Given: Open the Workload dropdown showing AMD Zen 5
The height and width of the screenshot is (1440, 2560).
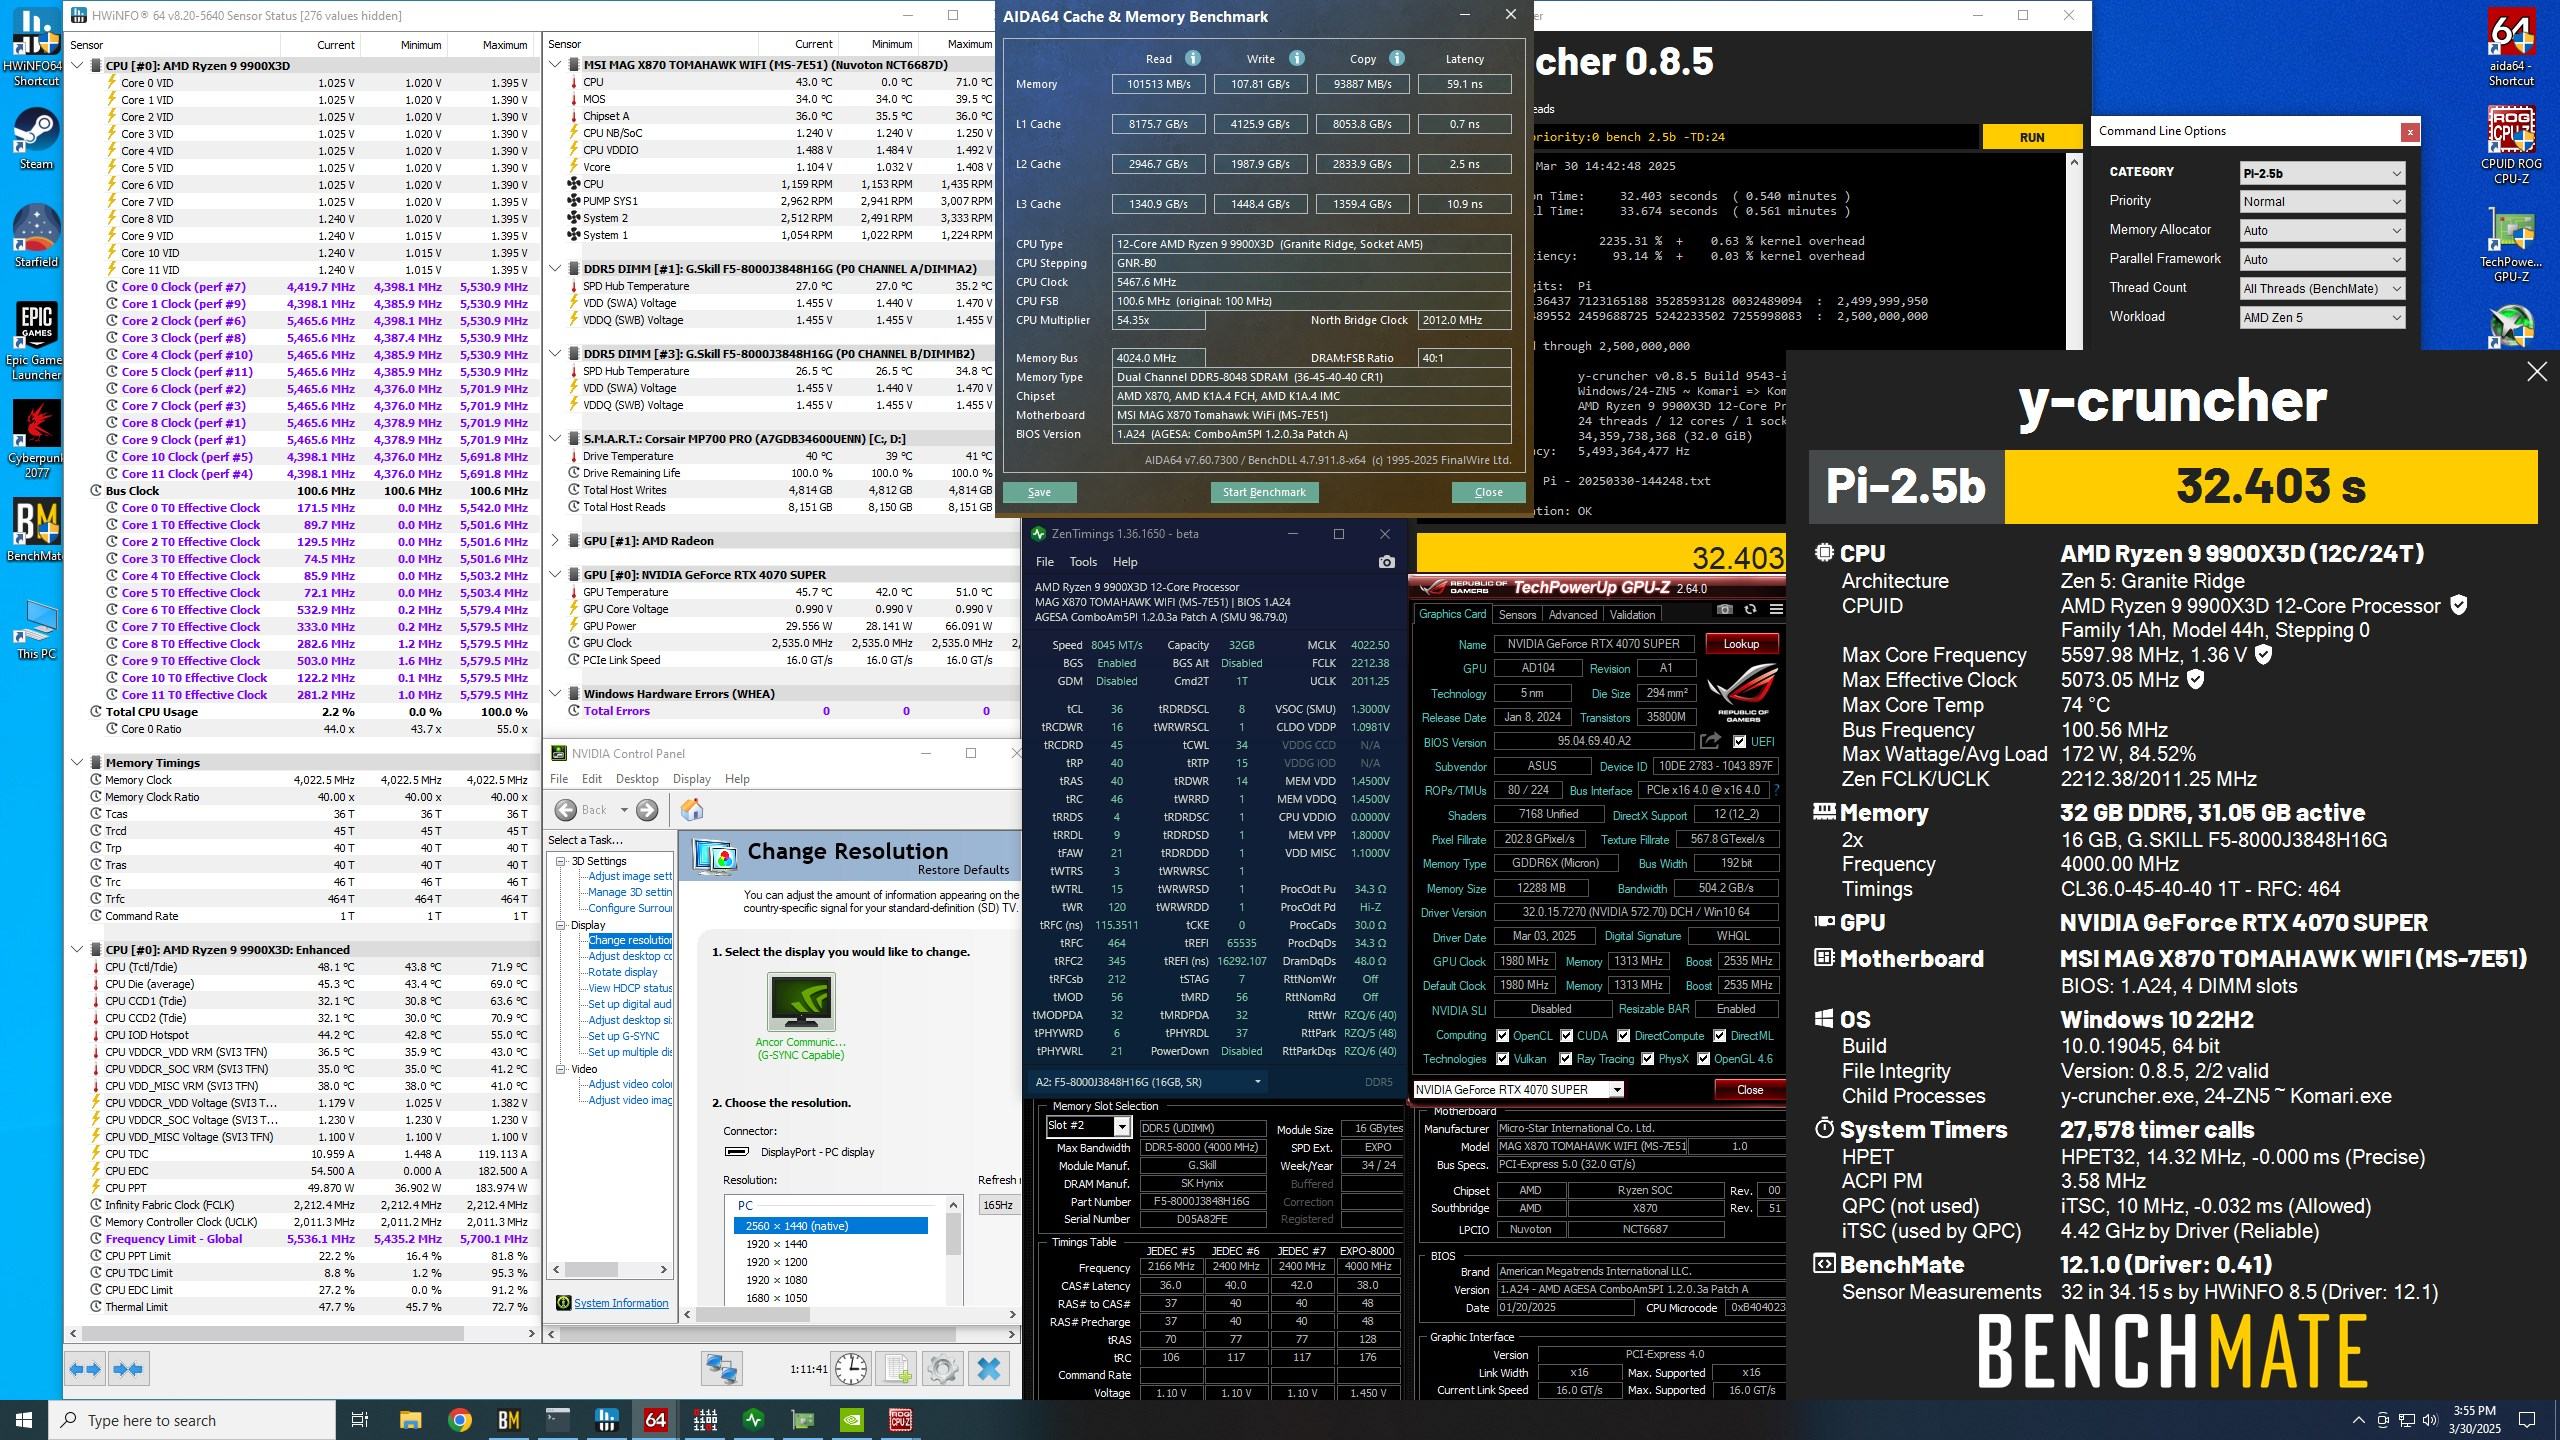Looking at the screenshot, I should [x=2321, y=317].
